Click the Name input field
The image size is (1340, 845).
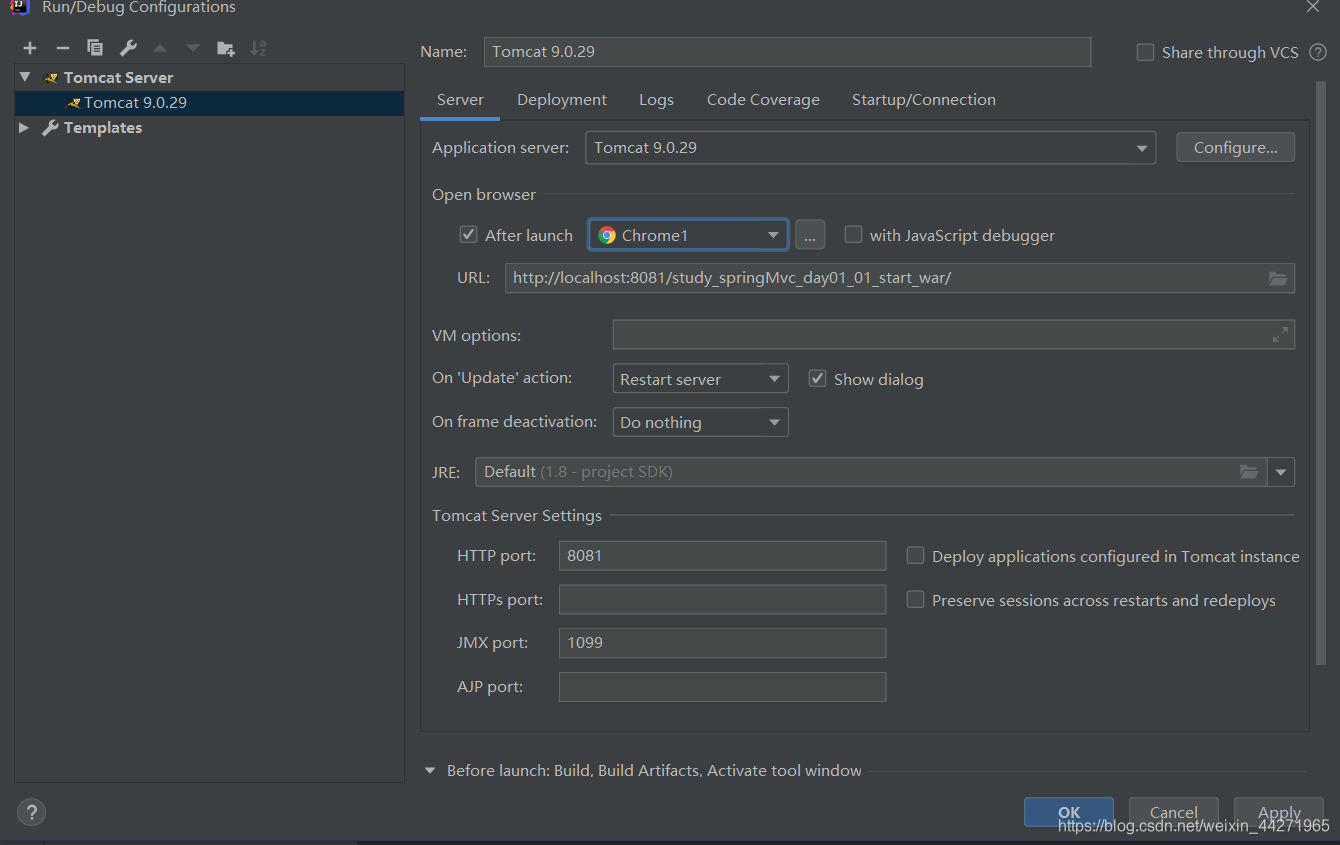[x=787, y=52]
